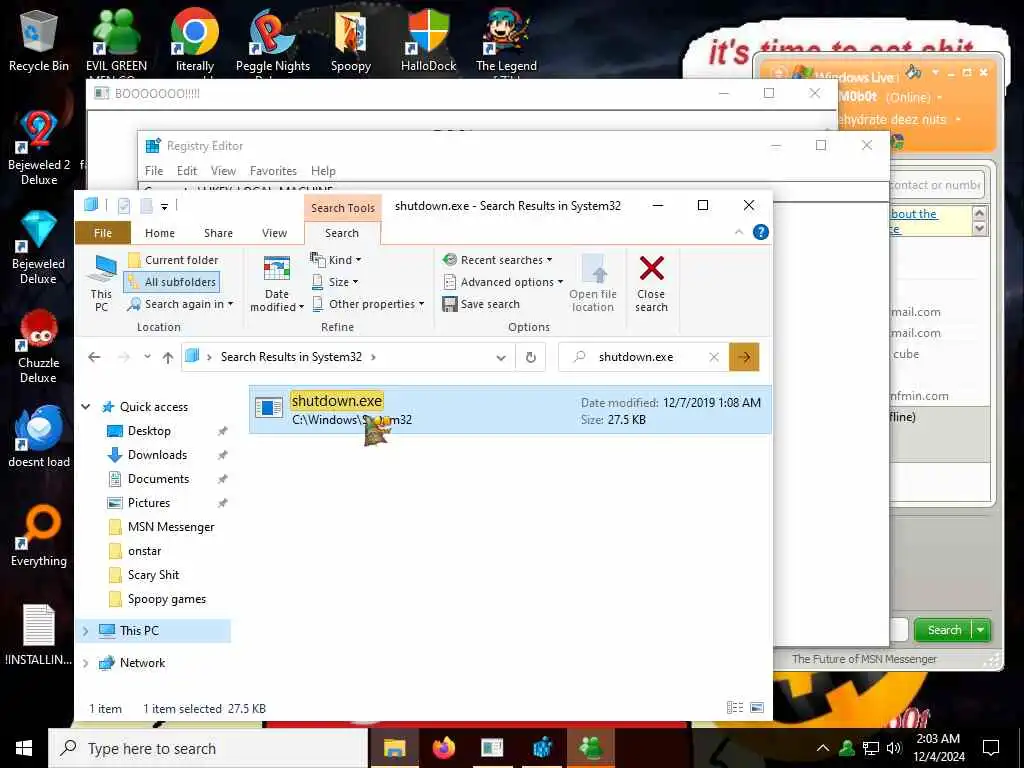Show hidden system tray icons
The width and height of the screenshot is (1024, 768).
pyautogui.click(x=823, y=748)
